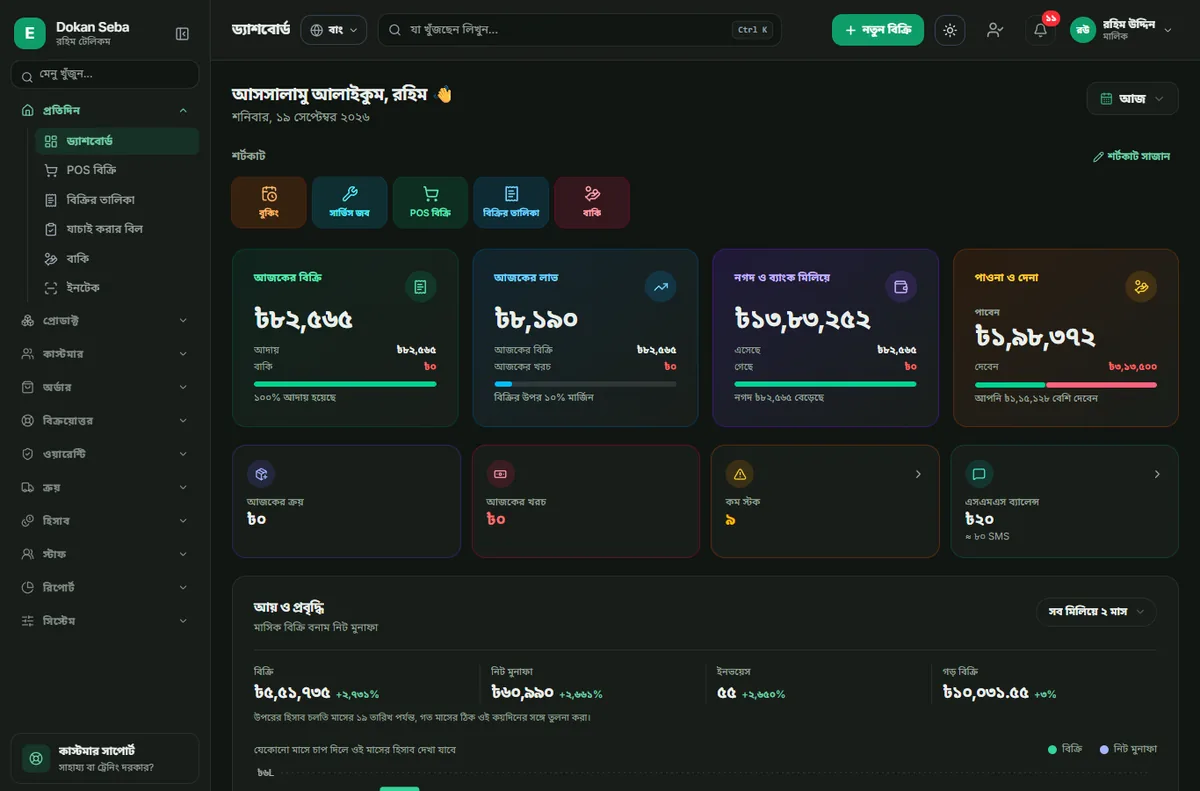
Task: Open বিক্রির তালিকা in the sidebar
Action: pos(117,200)
